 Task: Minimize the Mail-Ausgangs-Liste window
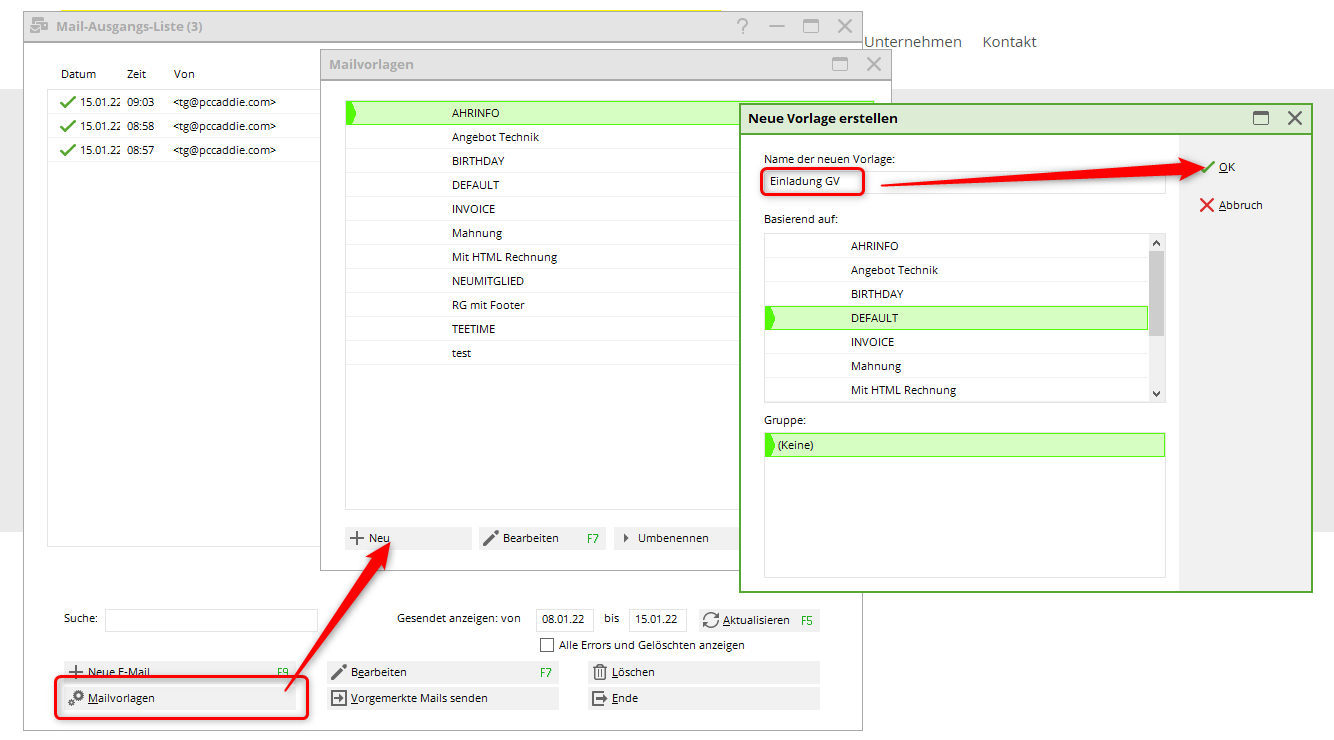(x=777, y=26)
